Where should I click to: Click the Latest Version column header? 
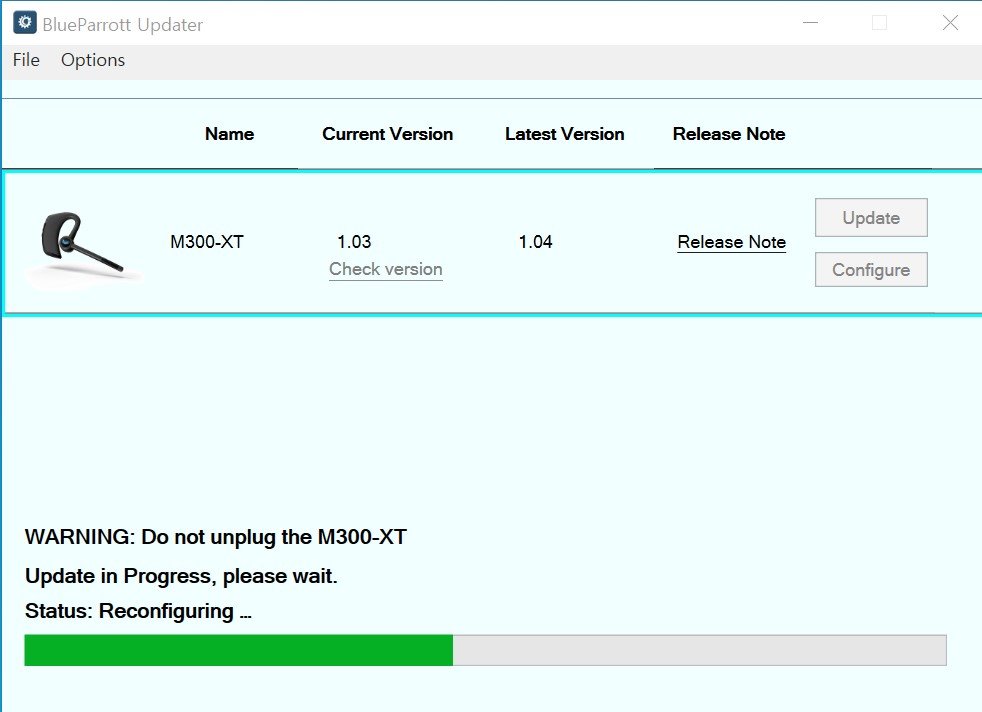[x=564, y=134]
